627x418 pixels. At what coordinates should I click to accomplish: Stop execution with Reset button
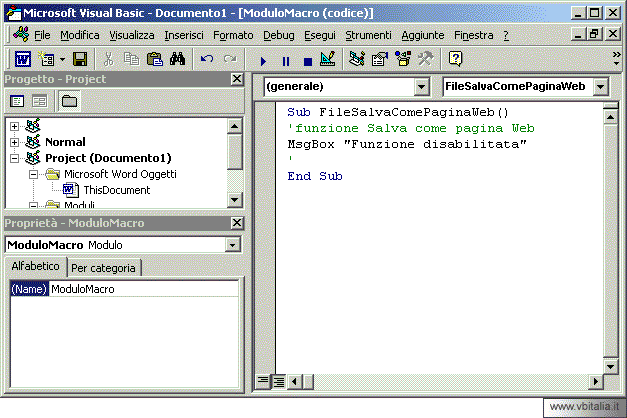(x=308, y=61)
